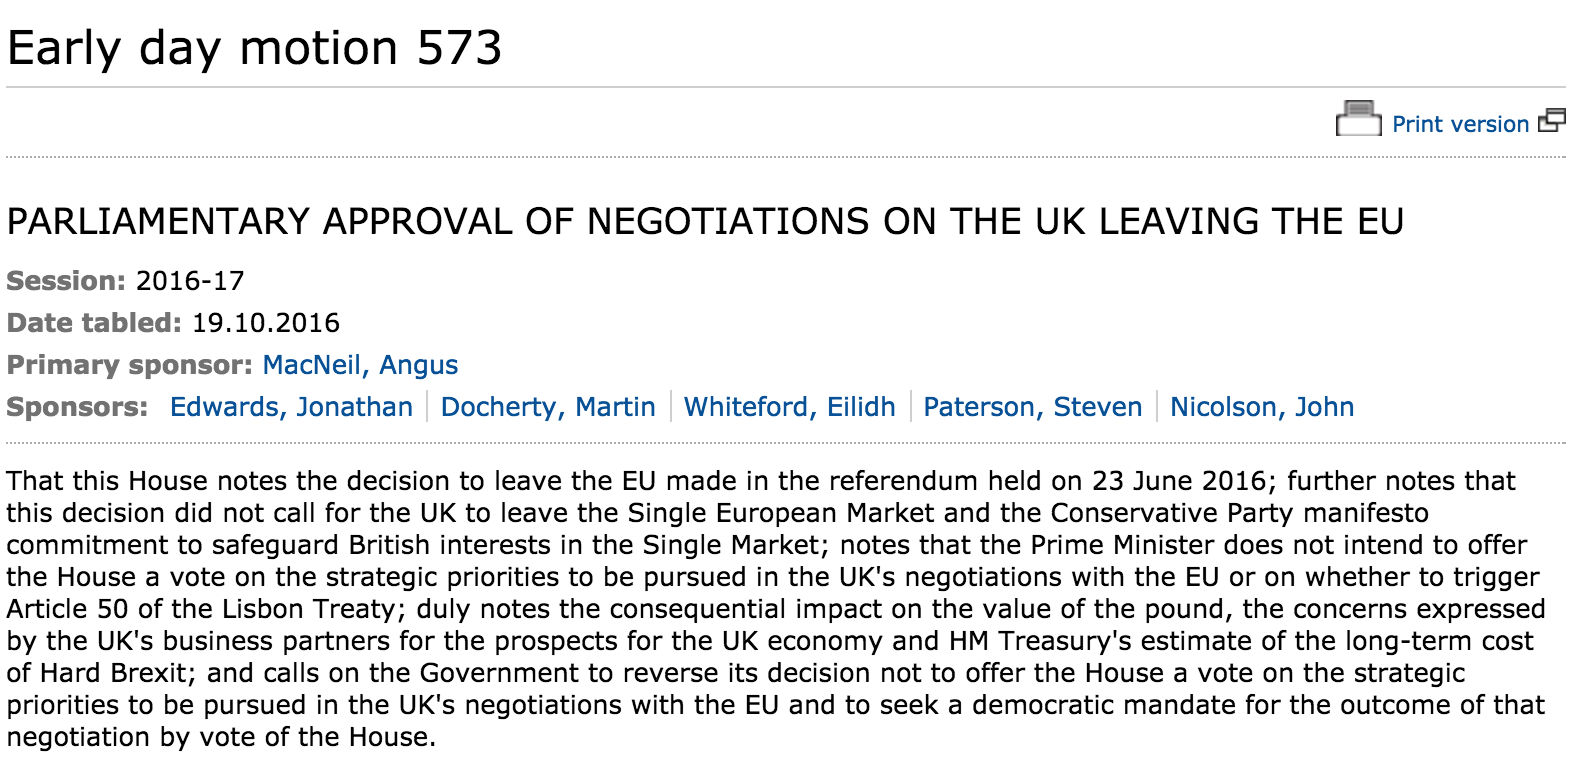Viewport: 1596px width, 784px height.
Task: Visit Whiteford, Eilidh's sponsor link
Action: pos(789,407)
